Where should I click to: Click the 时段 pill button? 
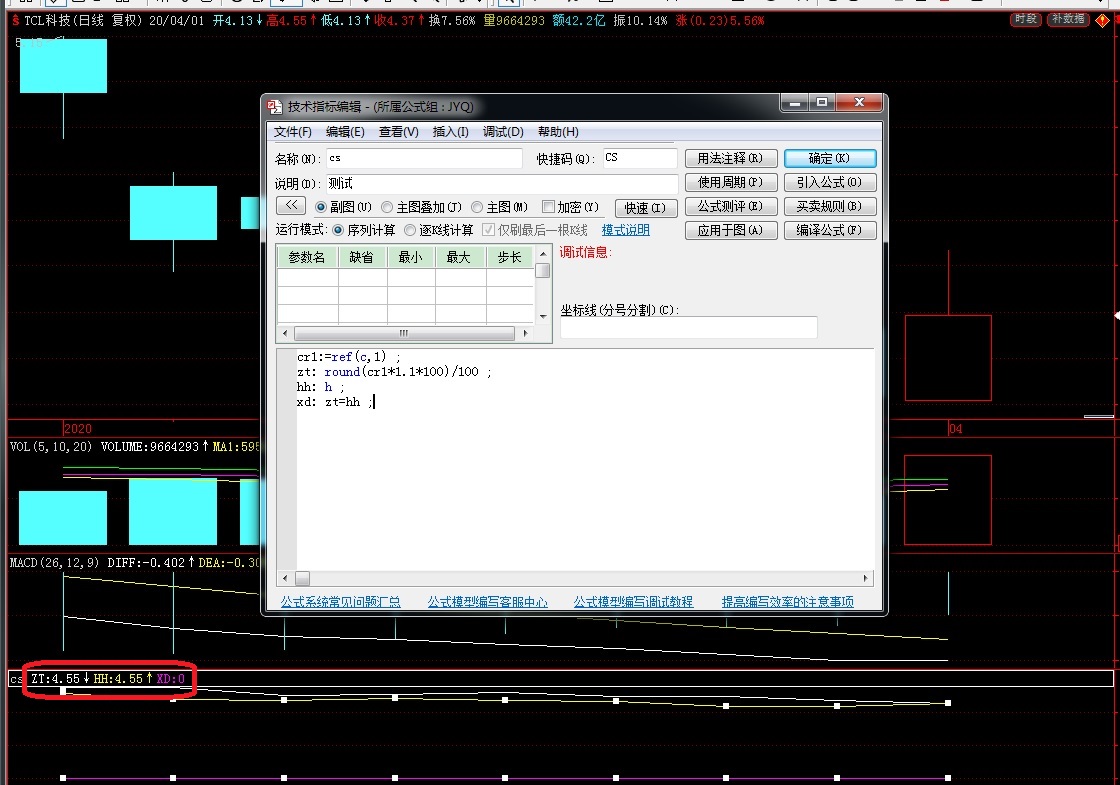[x=1026, y=20]
